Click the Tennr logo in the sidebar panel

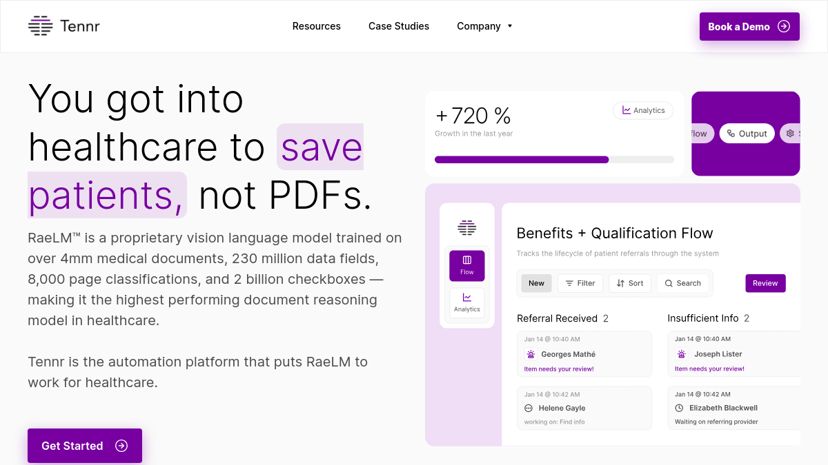[x=467, y=227]
